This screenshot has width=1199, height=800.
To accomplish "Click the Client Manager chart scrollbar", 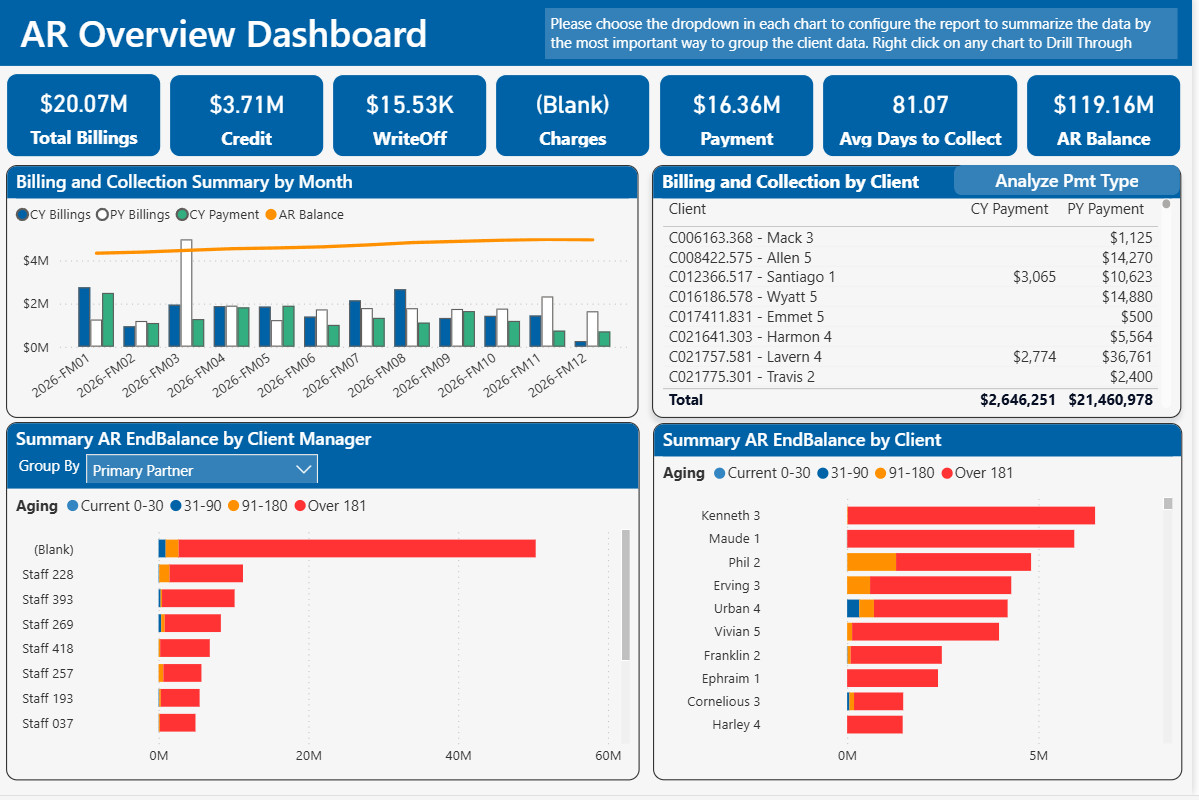I will tap(625, 595).
